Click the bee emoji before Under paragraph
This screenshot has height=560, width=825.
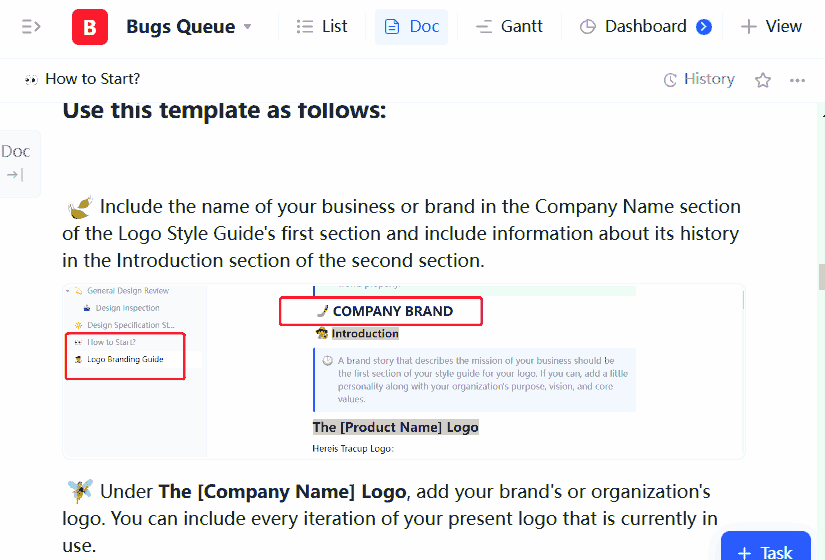[80, 491]
